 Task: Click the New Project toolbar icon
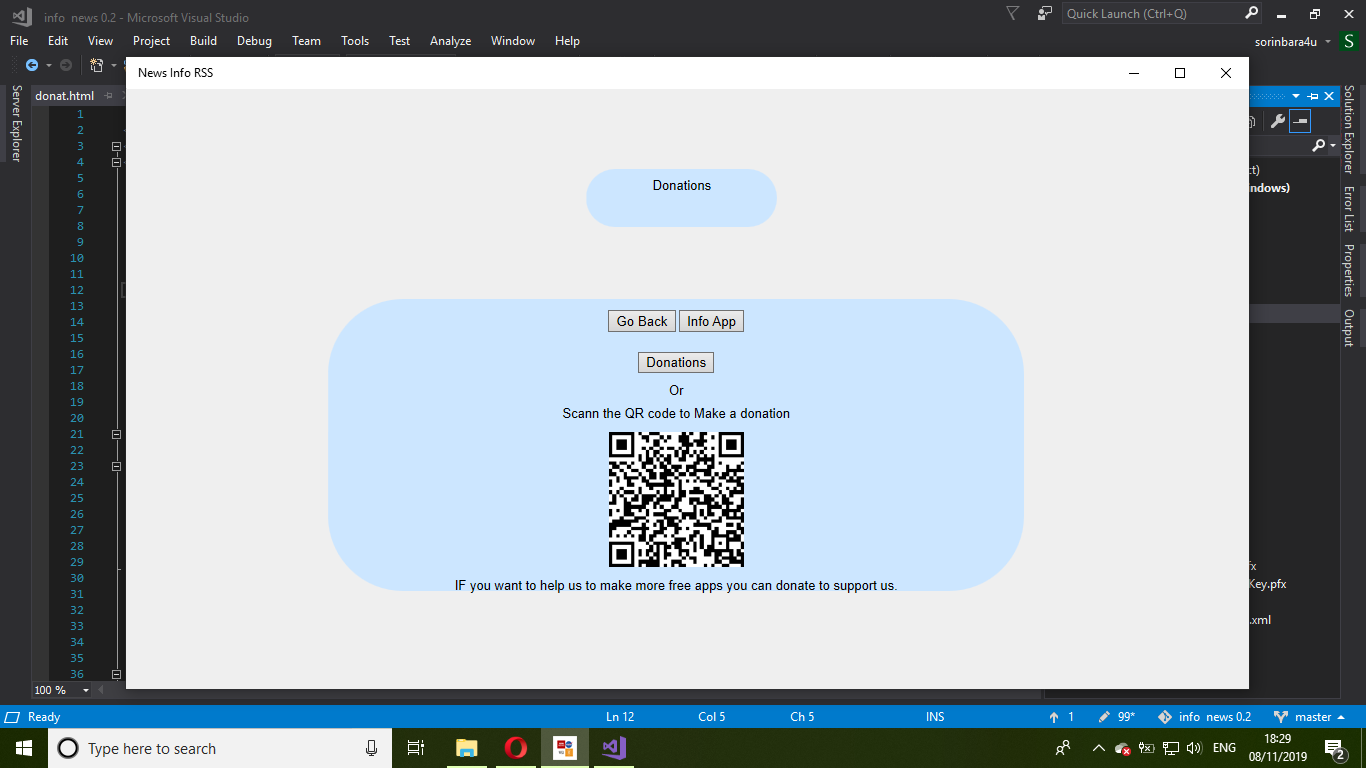tap(97, 65)
